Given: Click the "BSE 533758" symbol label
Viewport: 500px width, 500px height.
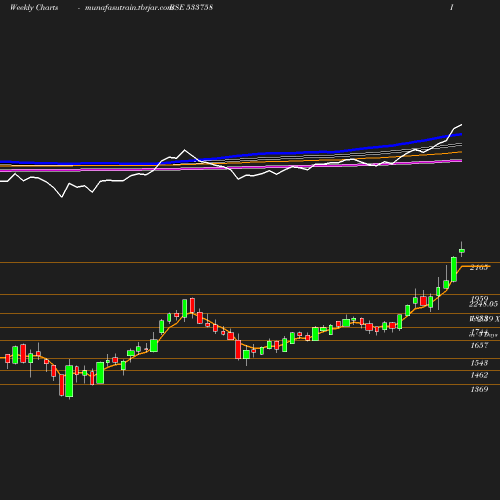Looking at the screenshot, I should point(191,7).
